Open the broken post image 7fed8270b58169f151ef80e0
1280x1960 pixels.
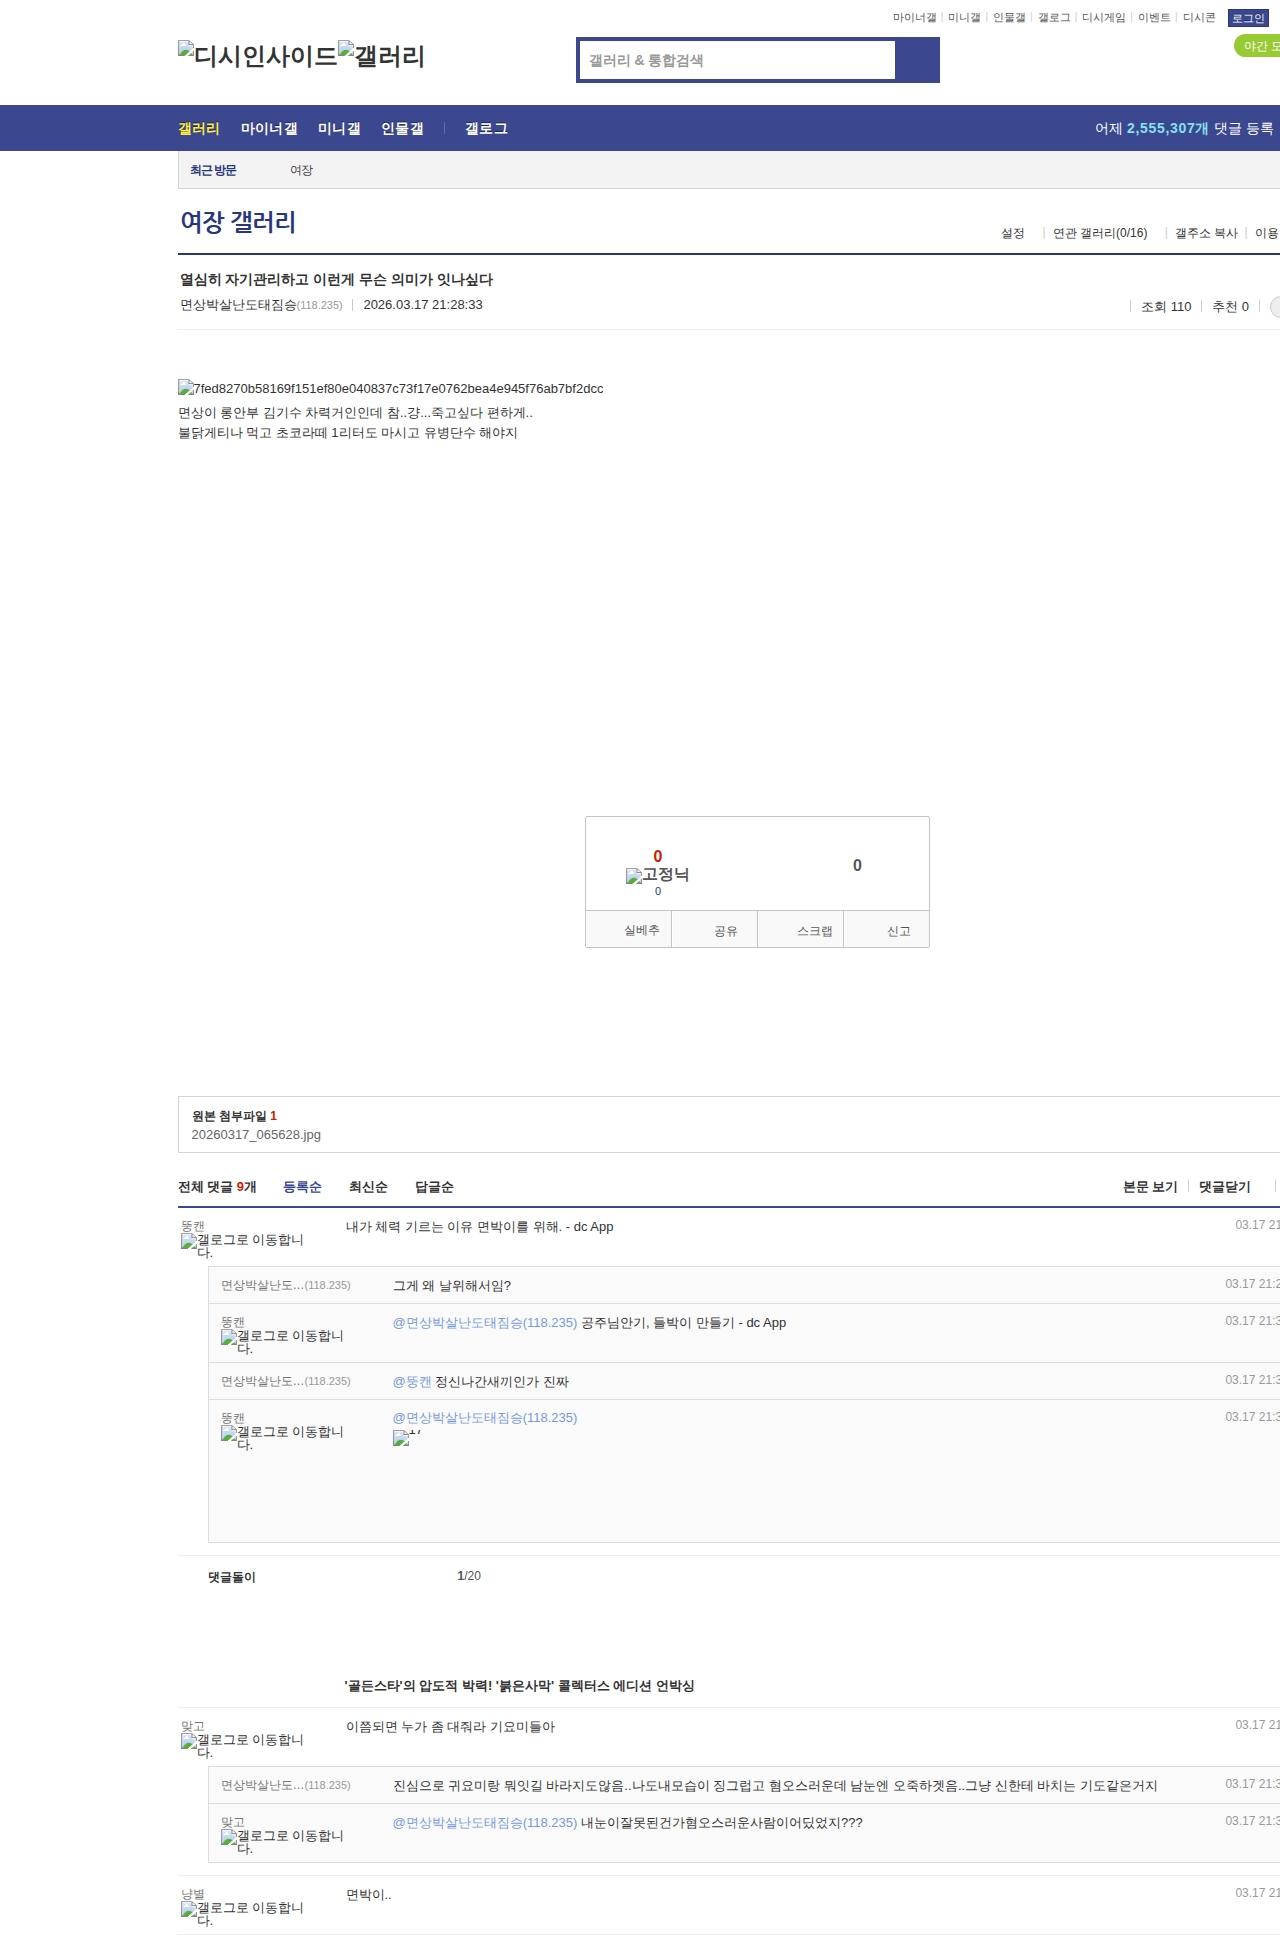click(x=391, y=388)
